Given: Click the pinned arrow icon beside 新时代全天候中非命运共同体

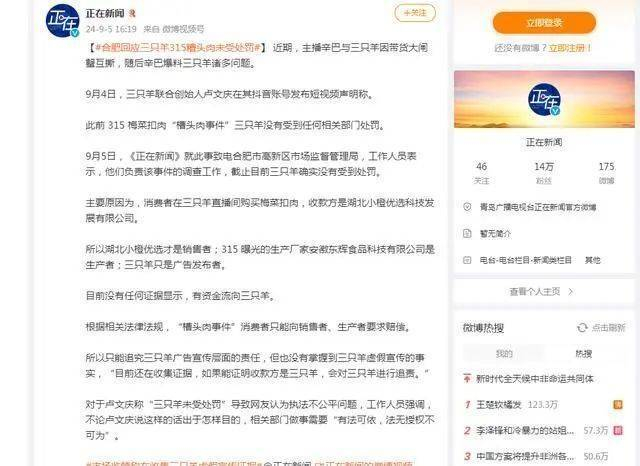Looking at the screenshot, I should (467, 379).
